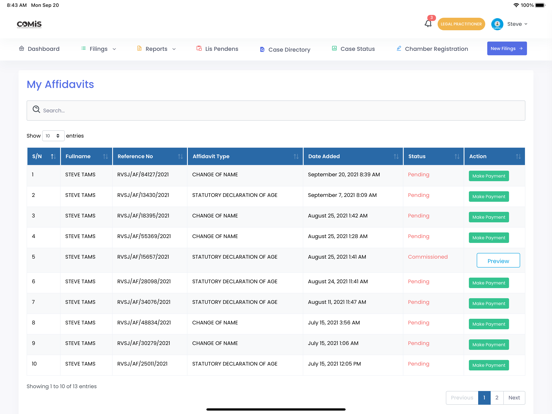Click reference RVSJ/AF/48834/2021

click(x=144, y=322)
